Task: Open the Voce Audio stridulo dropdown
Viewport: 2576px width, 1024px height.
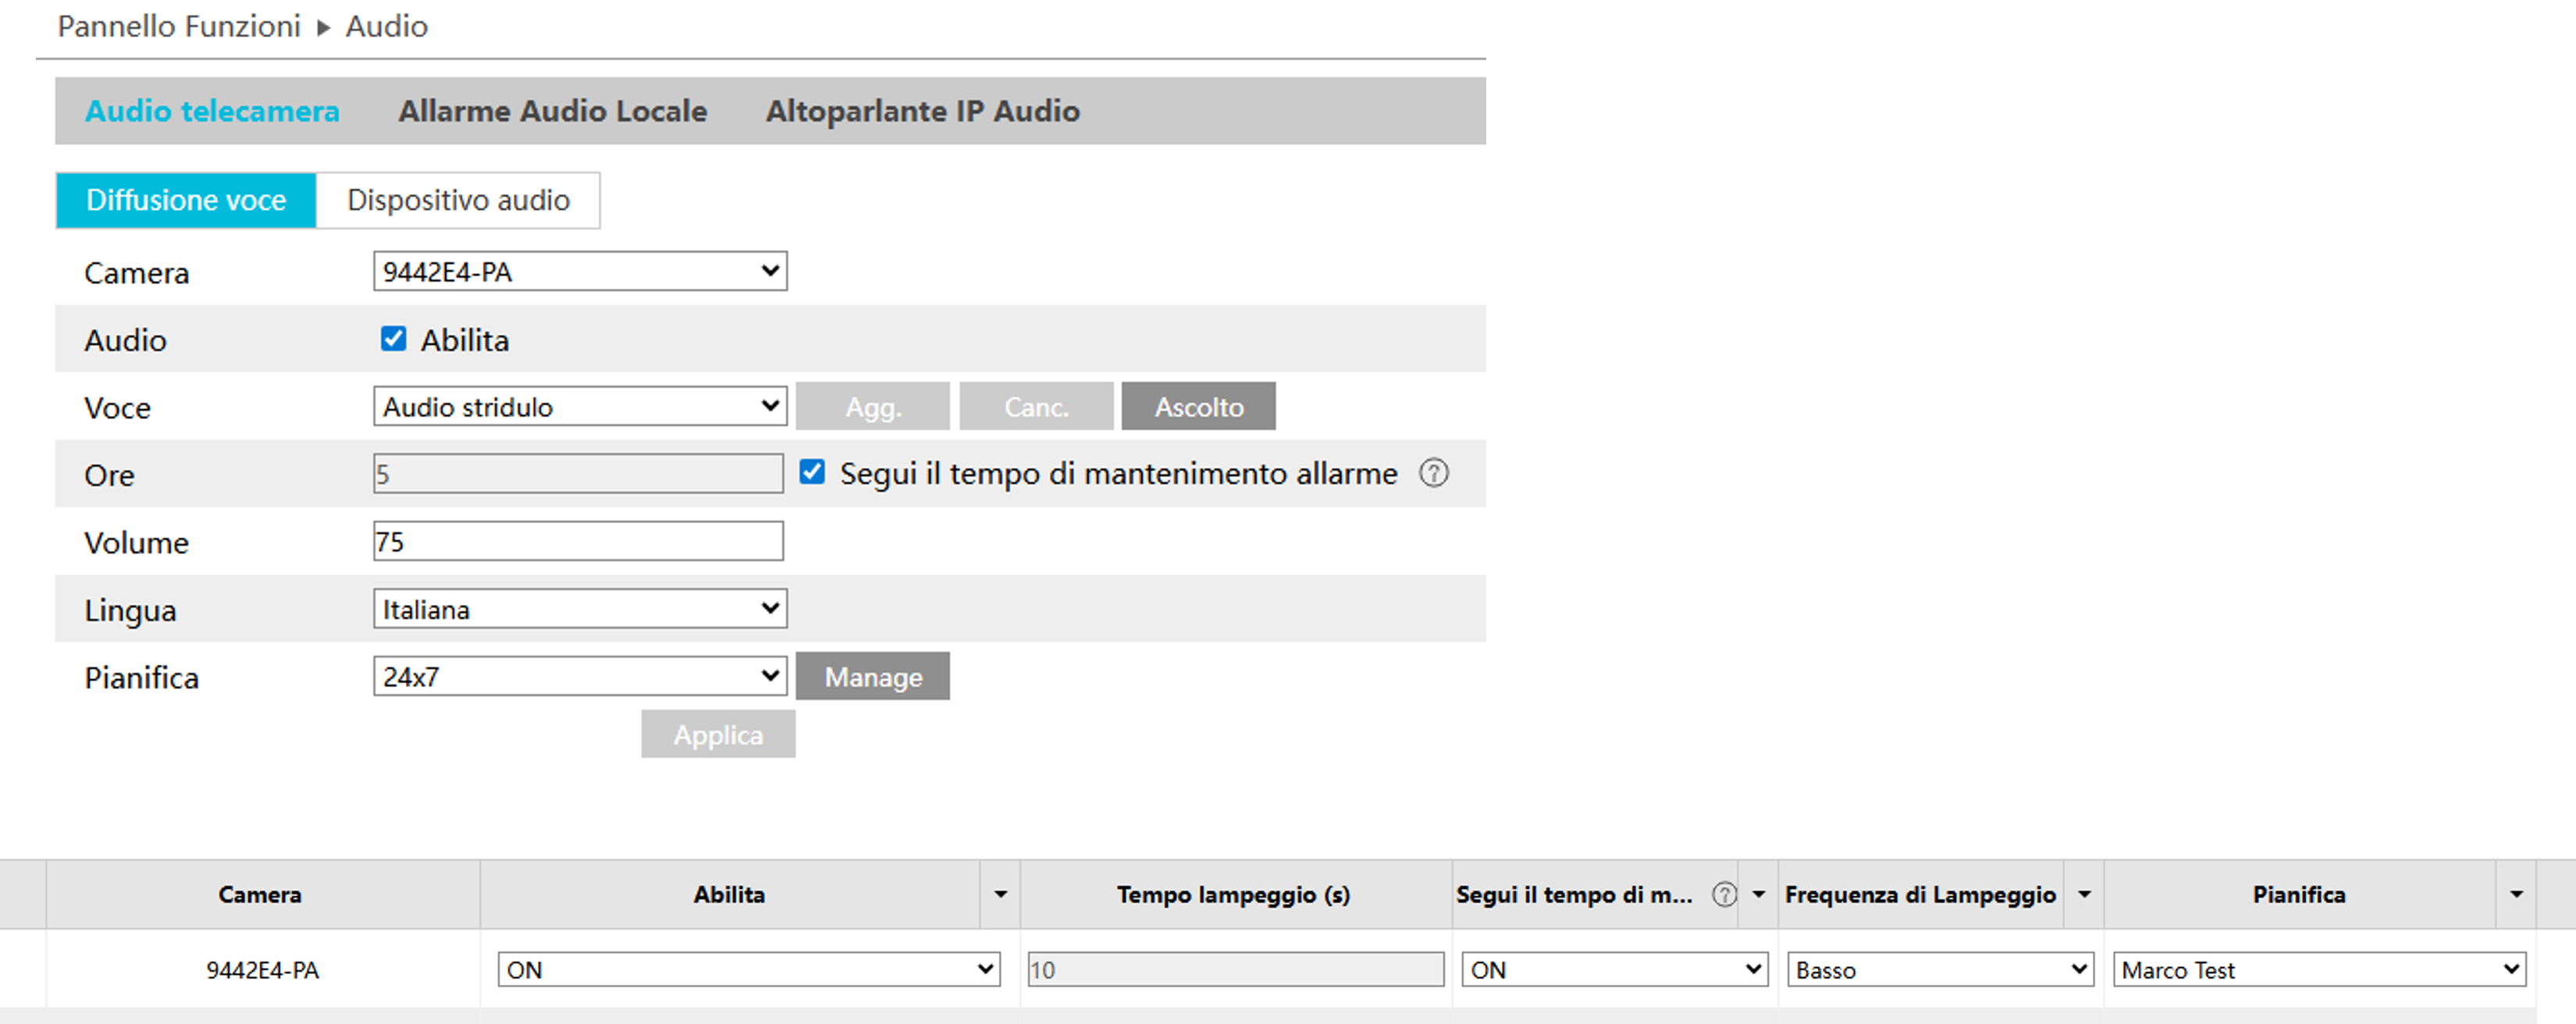Action: (580, 406)
